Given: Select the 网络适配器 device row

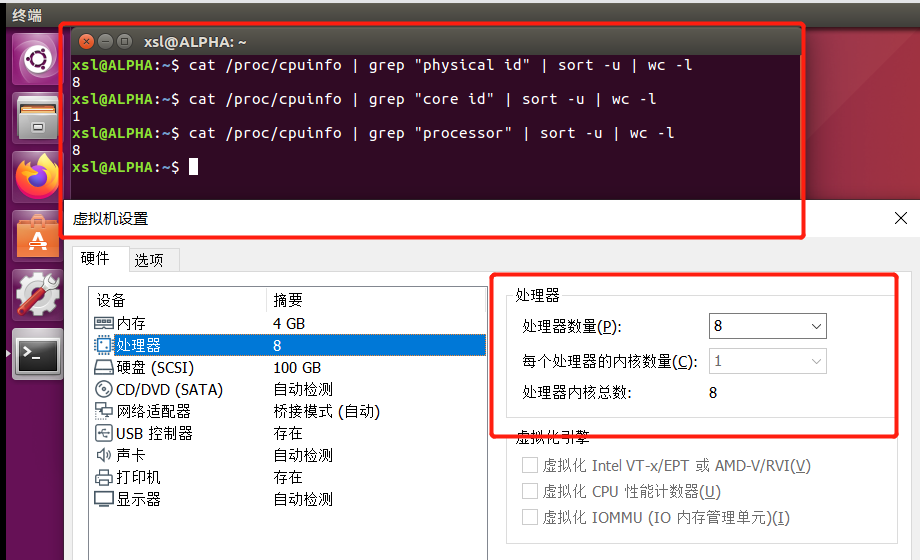Looking at the screenshot, I should 288,411.
